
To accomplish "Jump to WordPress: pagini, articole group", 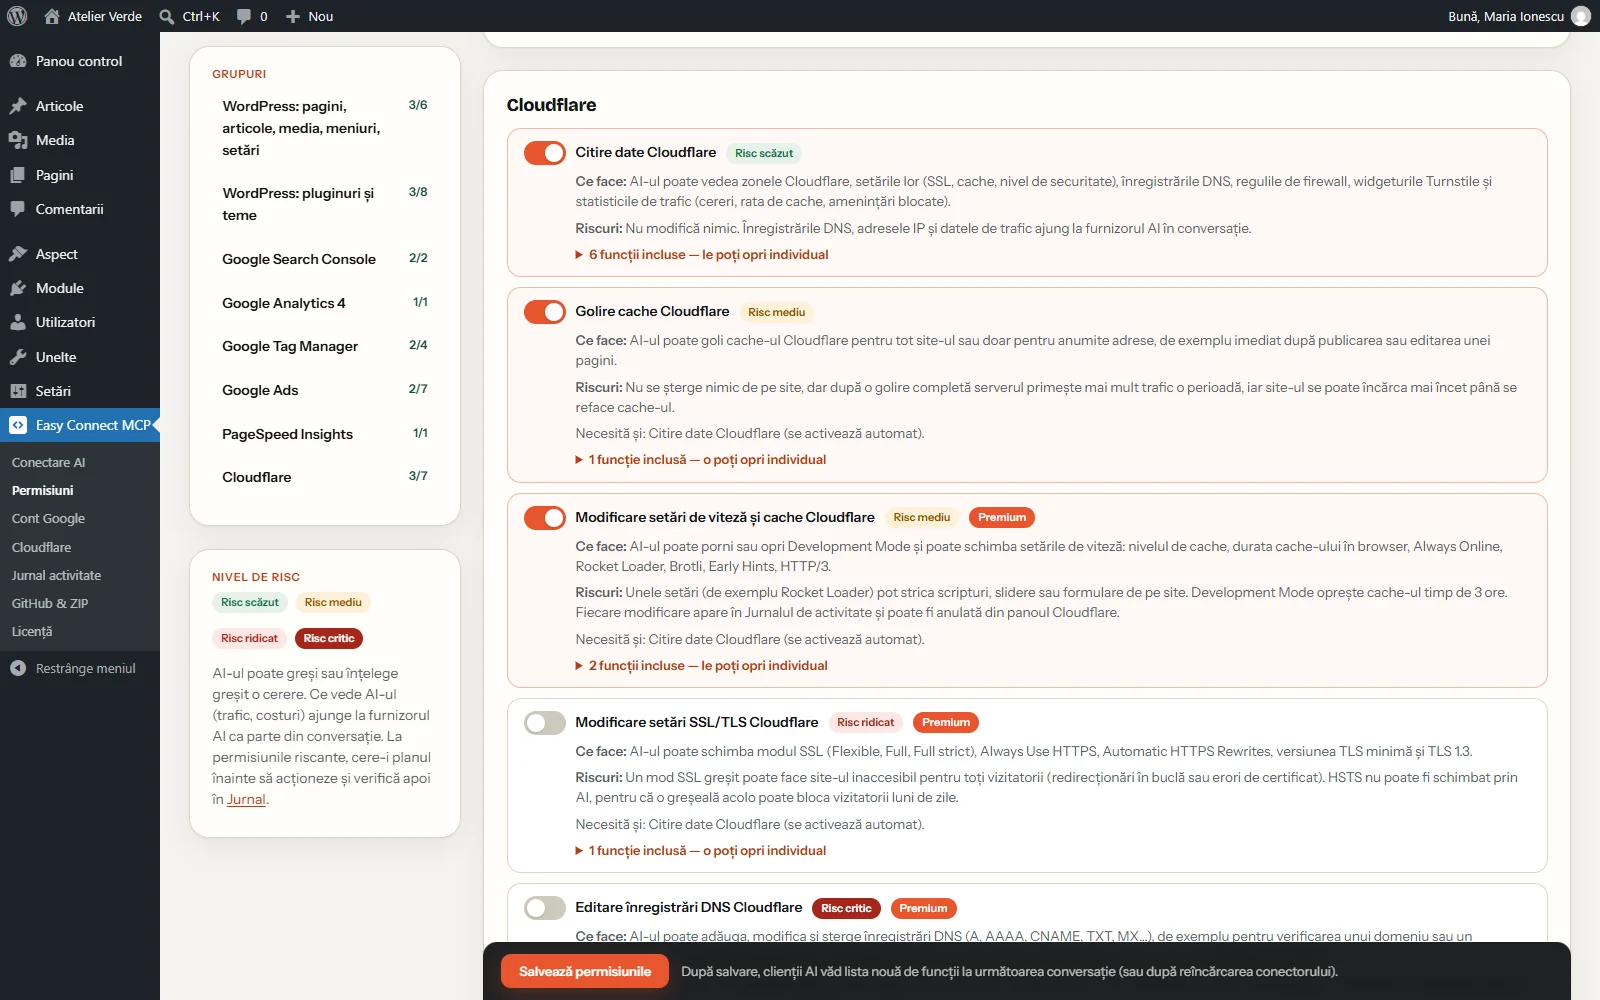I will tap(325, 128).
